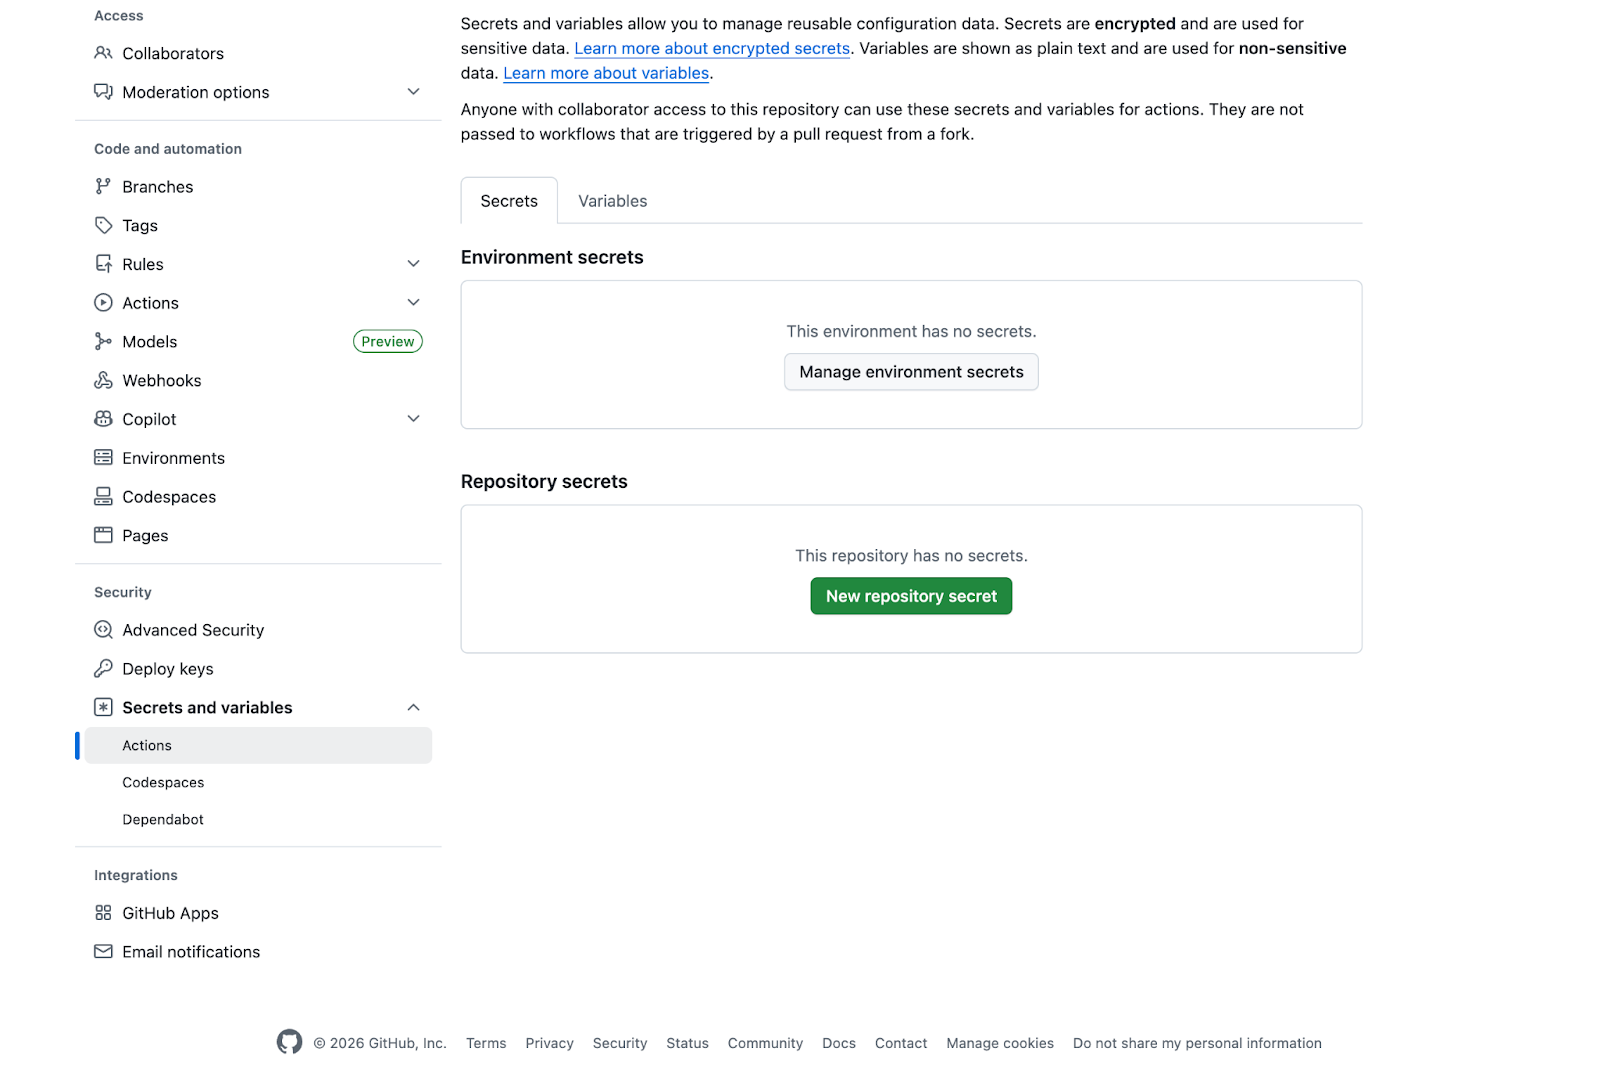Collapse the Secrets and variables section
Image resolution: width=1600 pixels, height=1084 pixels.
pos(413,708)
